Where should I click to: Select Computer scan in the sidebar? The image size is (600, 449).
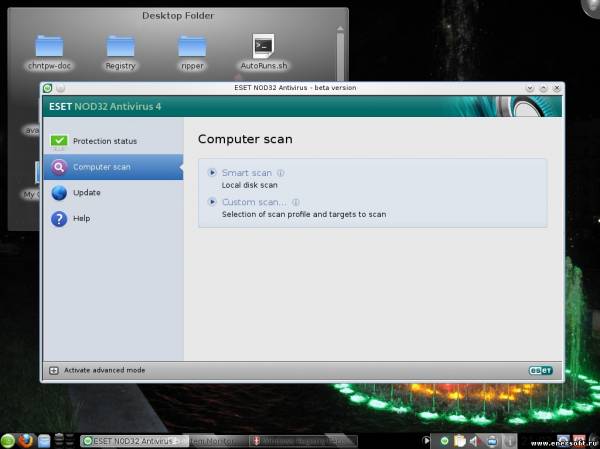click(113, 167)
